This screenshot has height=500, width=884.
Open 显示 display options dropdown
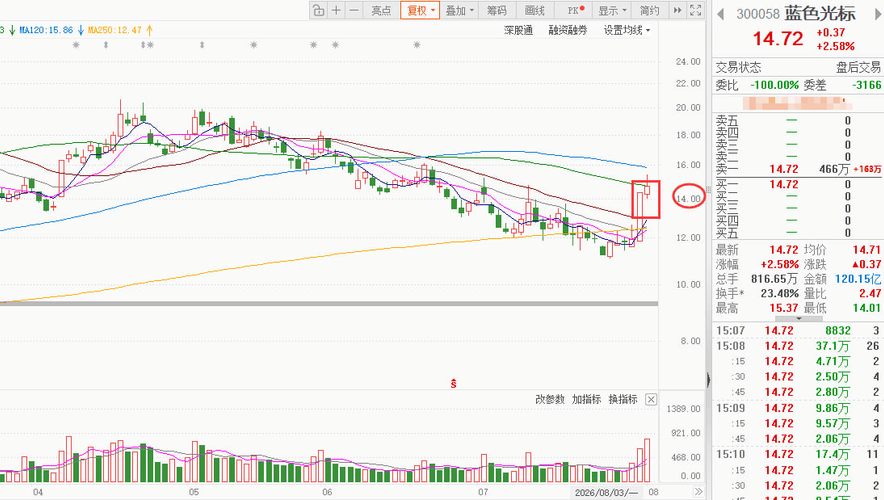point(612,10)
